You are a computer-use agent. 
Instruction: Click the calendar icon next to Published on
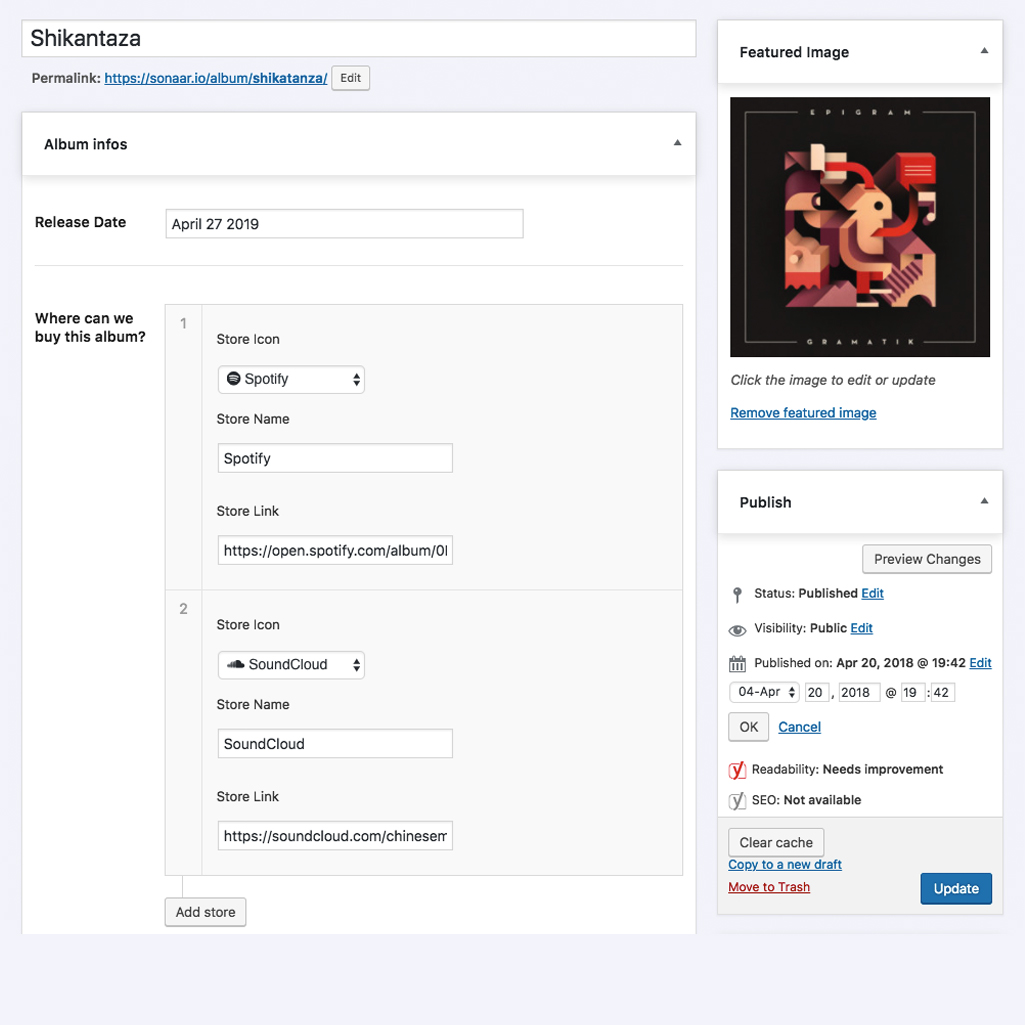pyautogui.click(x=737, y=662)
